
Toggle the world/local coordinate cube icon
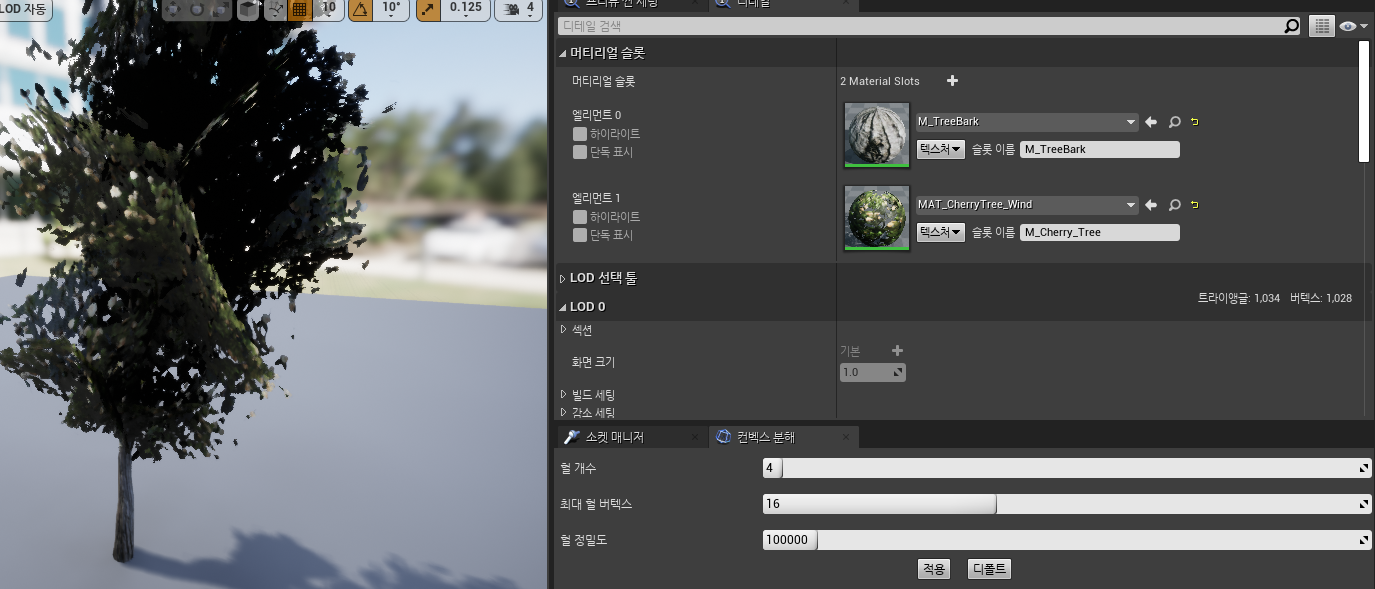tap(248, 9)
